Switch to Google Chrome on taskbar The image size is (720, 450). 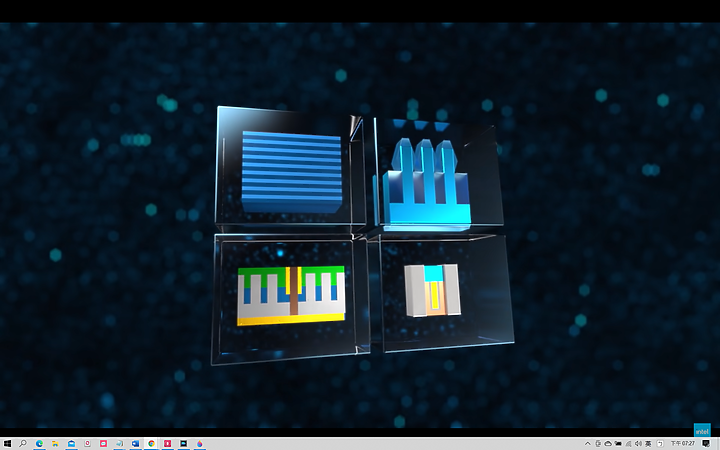(x=151, y=444)
